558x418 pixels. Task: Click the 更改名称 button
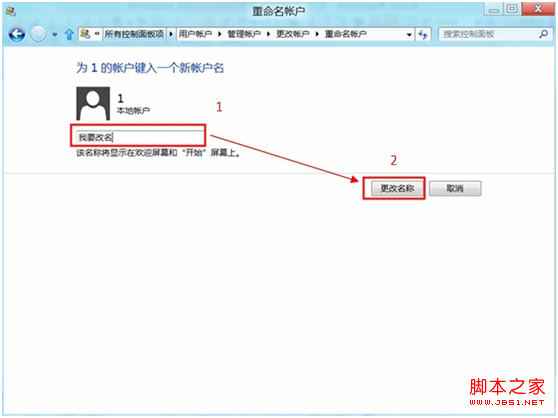(397, 189)
